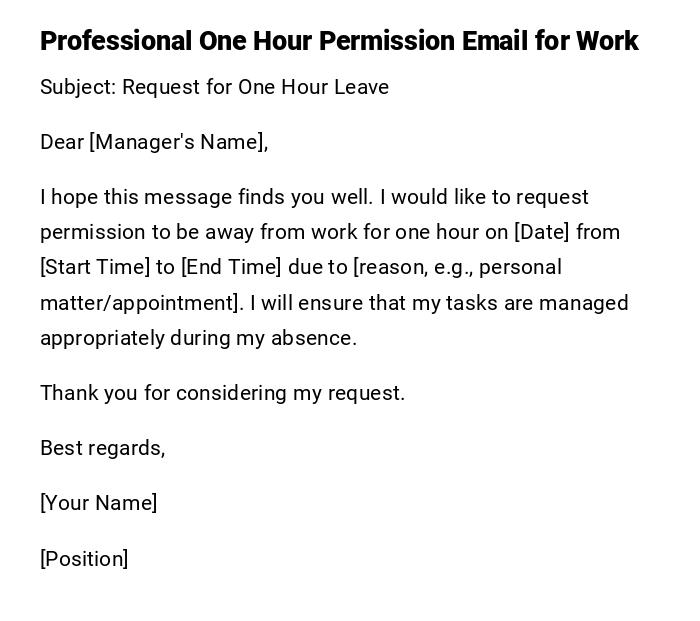Select the [Position] placeholder
Screen dimensions: 700x621
pos(84,559)
